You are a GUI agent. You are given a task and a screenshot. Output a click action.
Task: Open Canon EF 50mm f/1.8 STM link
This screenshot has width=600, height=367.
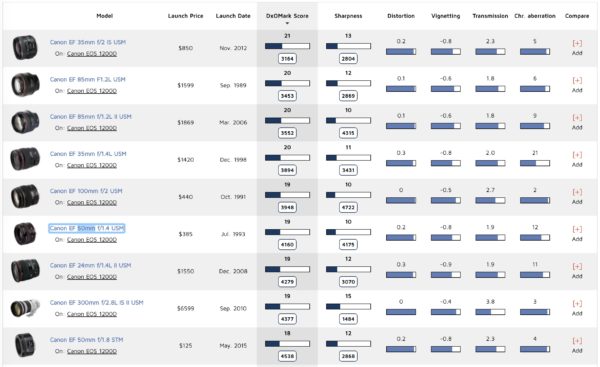pos(86,339)
